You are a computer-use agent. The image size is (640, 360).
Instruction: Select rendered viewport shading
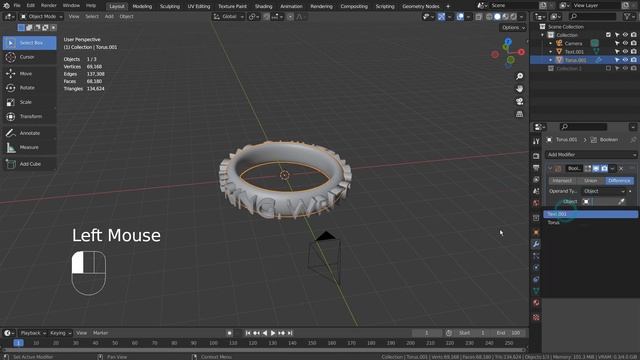click(513, 17)
